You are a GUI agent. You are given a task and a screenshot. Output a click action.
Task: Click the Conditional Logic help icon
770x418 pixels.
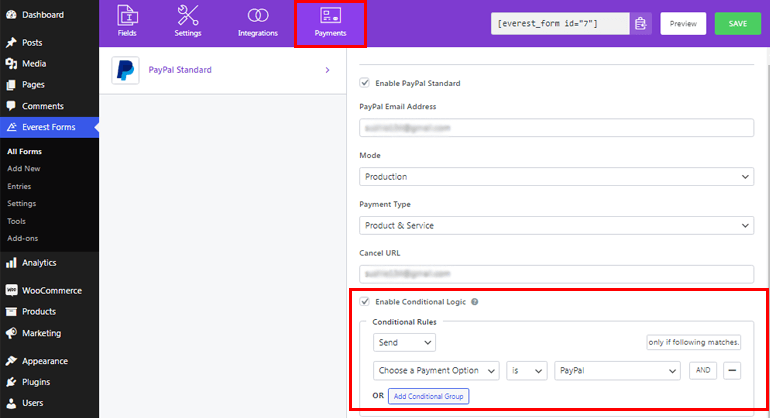point(474,302)
